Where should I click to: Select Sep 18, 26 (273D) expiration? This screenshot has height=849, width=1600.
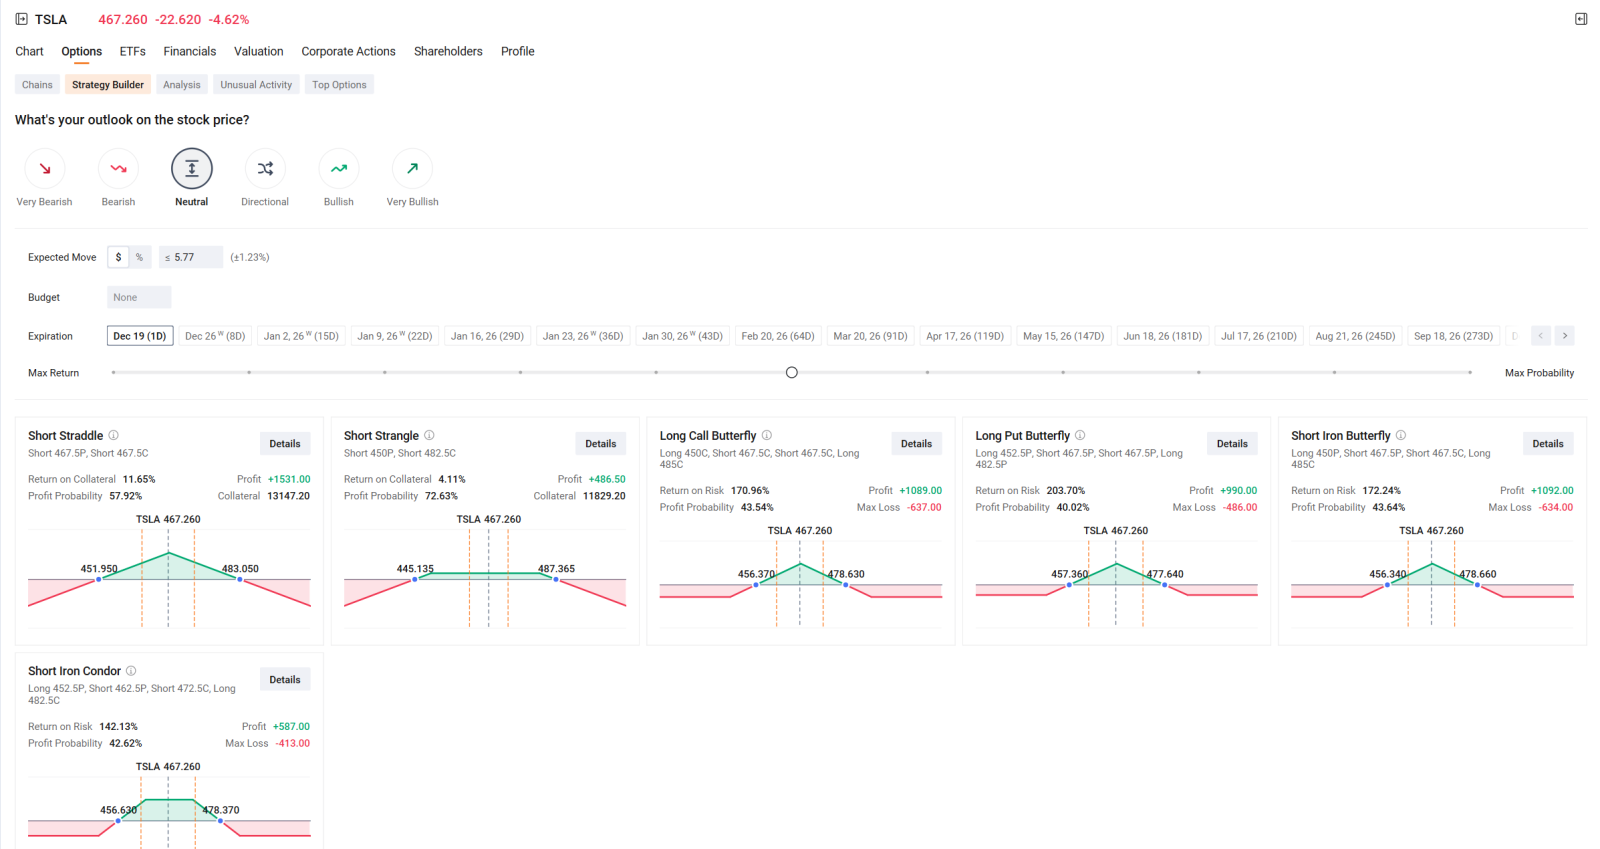pos(1453,336)
